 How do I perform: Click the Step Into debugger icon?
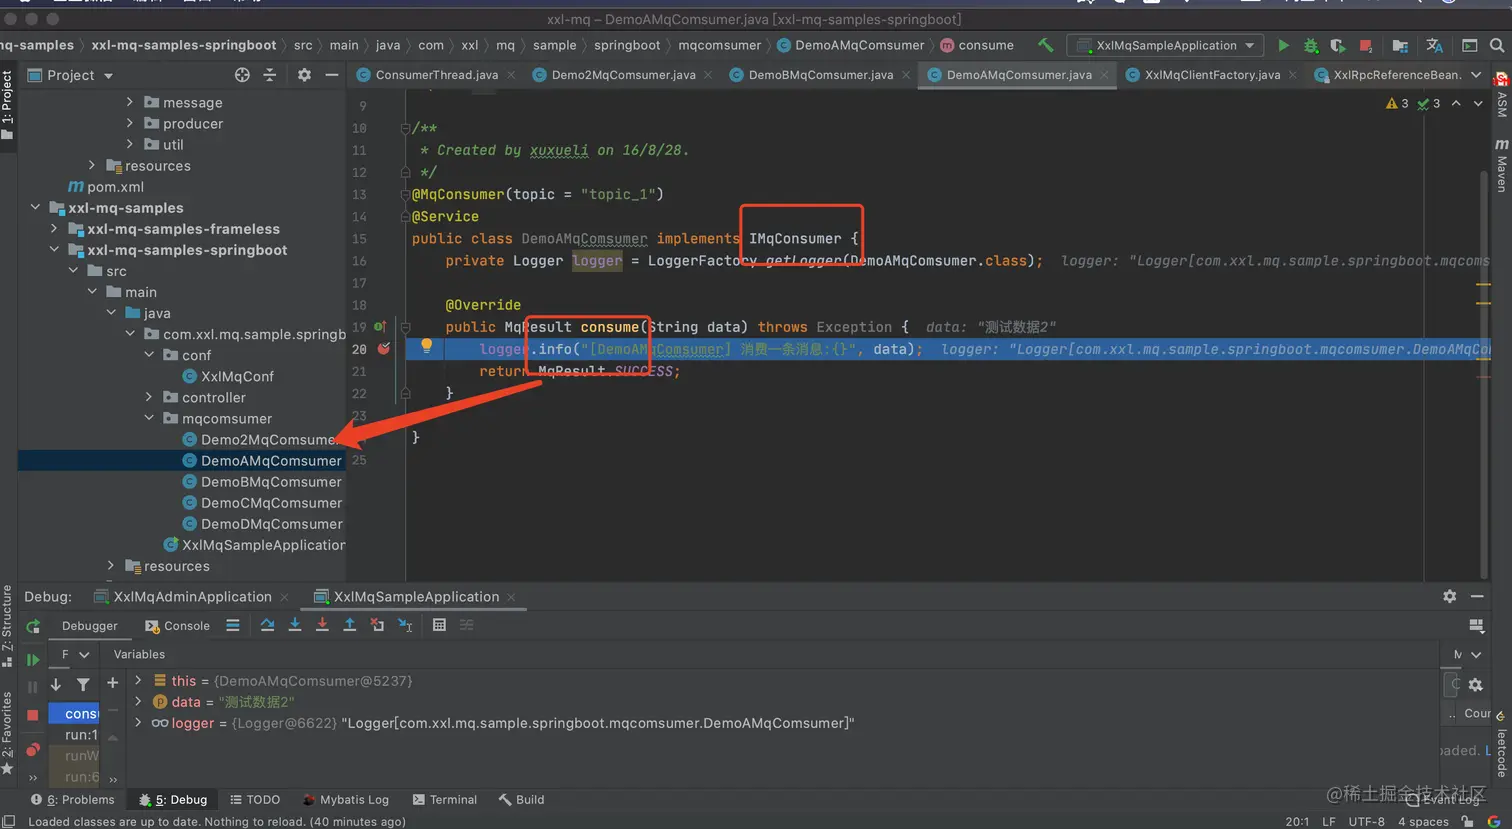pyautogui.click(x=295, y=625)
